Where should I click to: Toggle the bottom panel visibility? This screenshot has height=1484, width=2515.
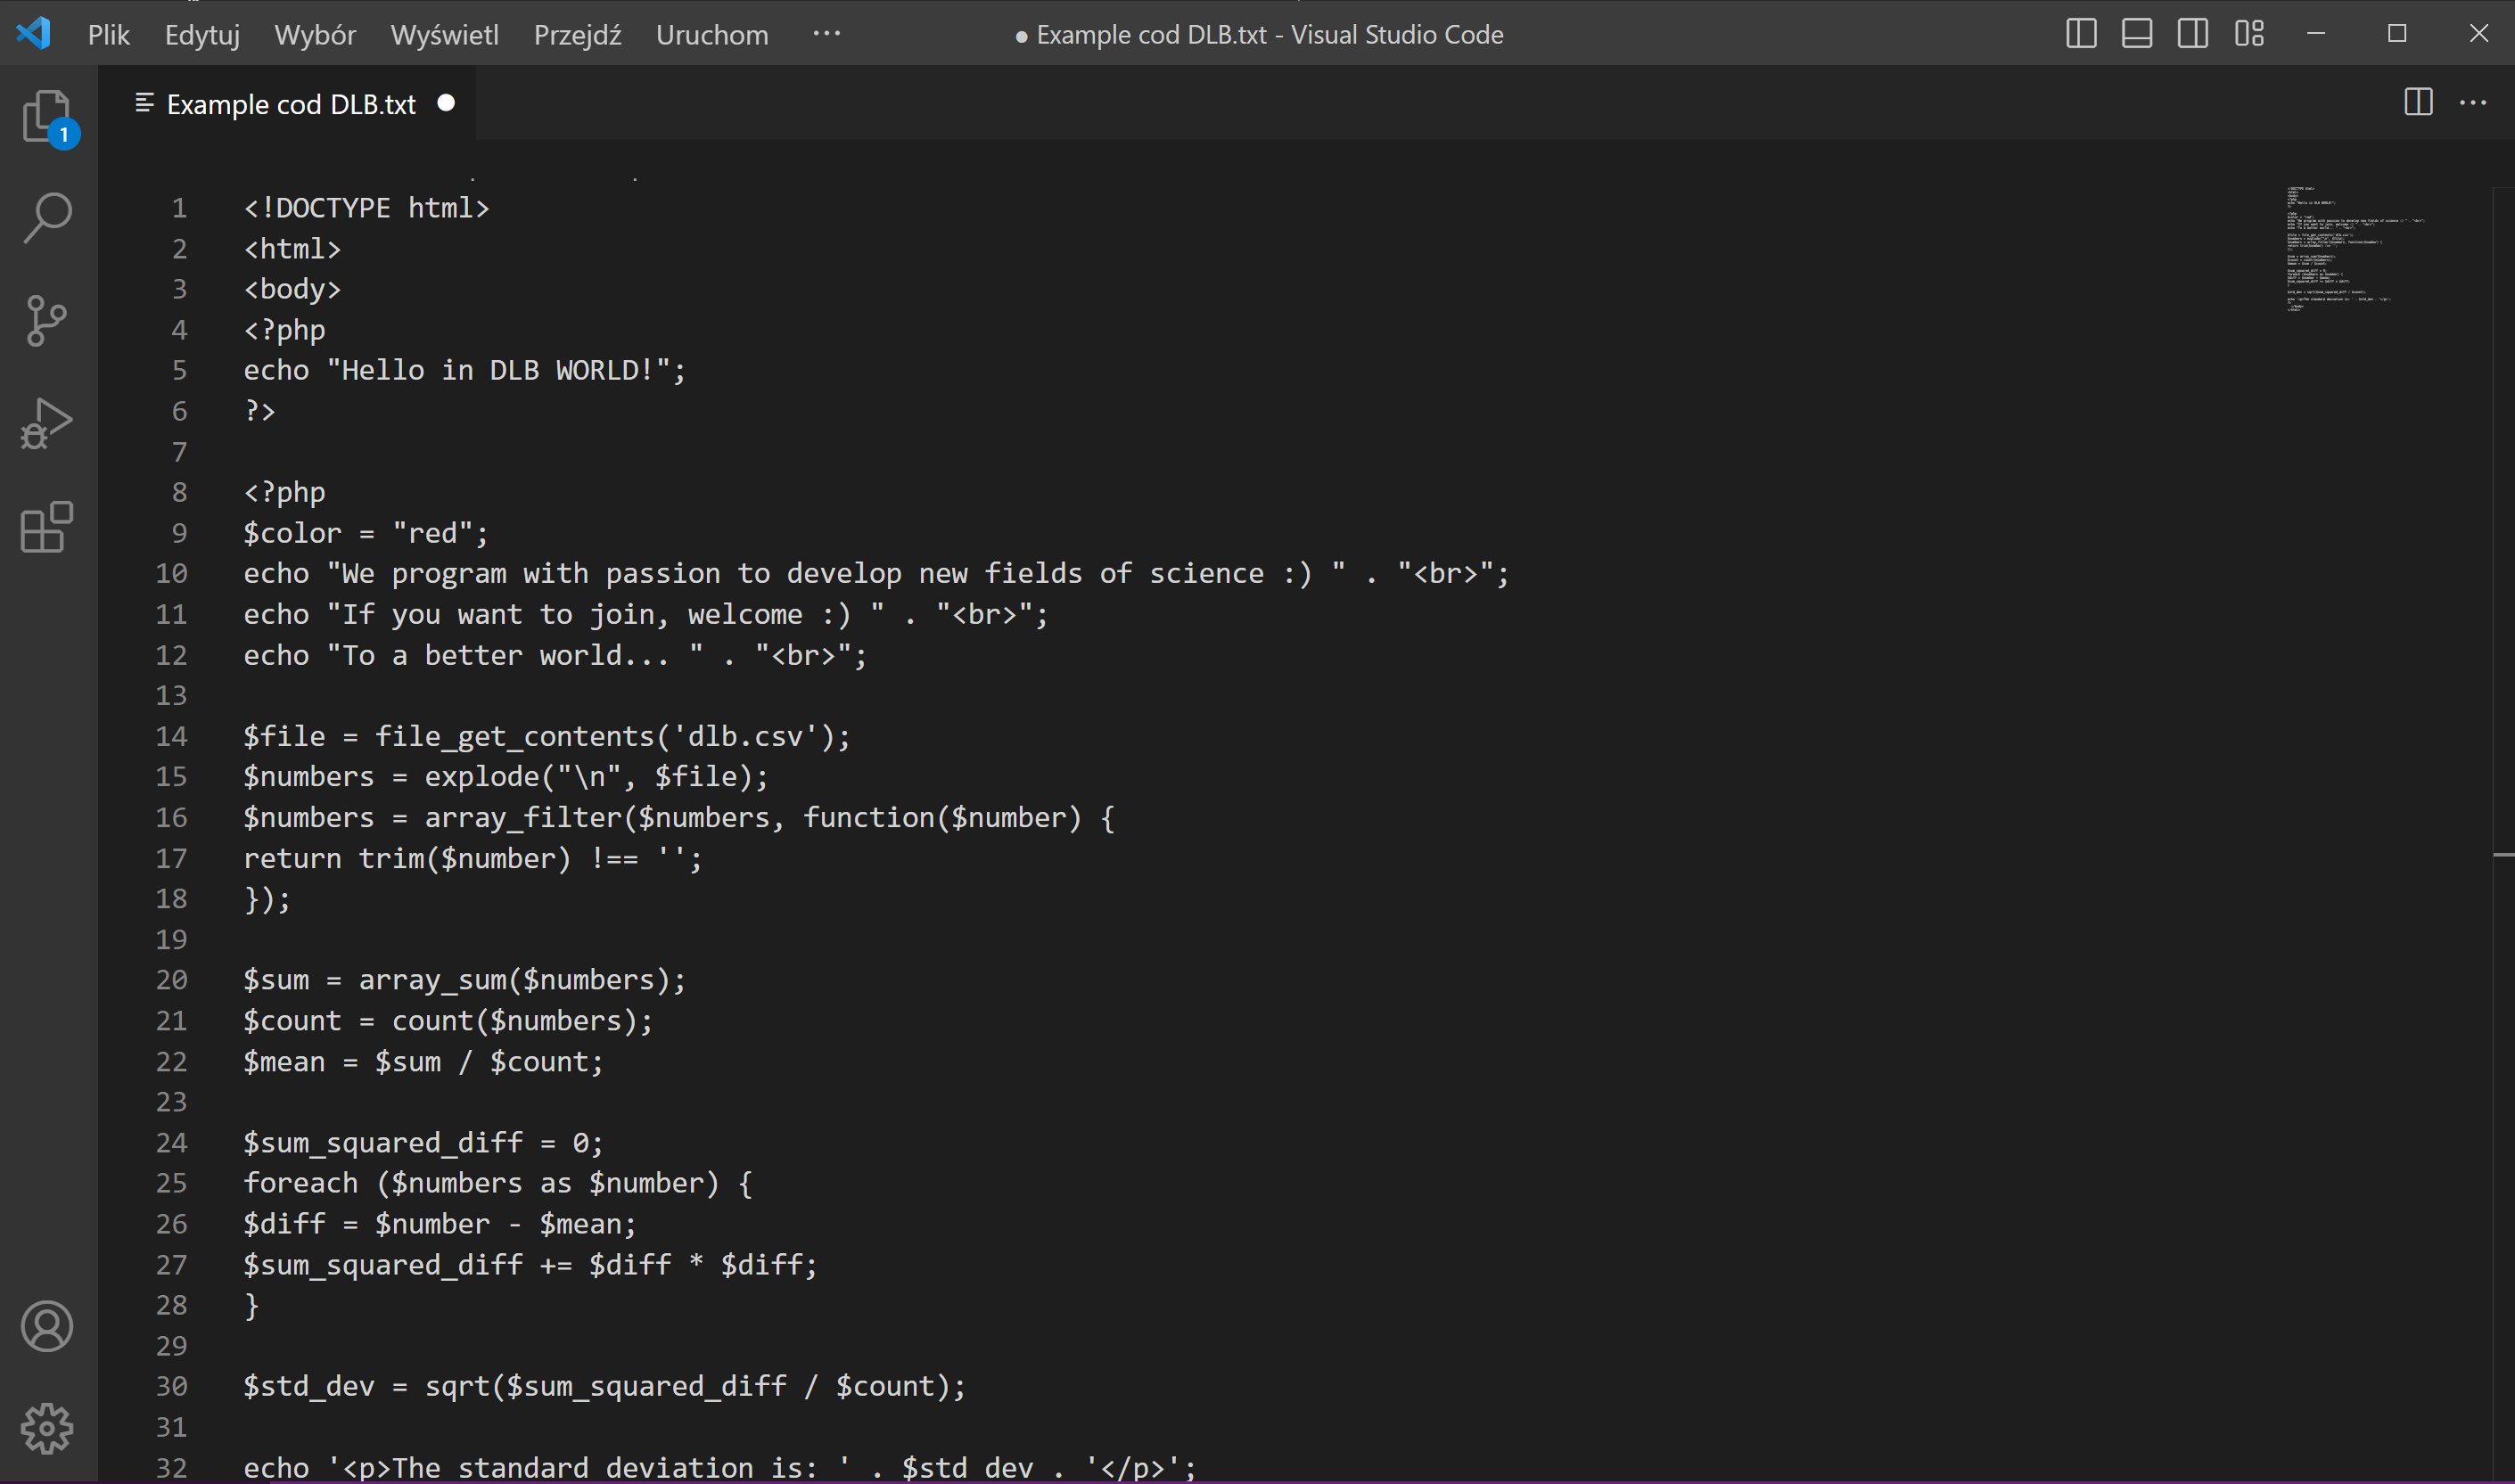click(2137, 34)
